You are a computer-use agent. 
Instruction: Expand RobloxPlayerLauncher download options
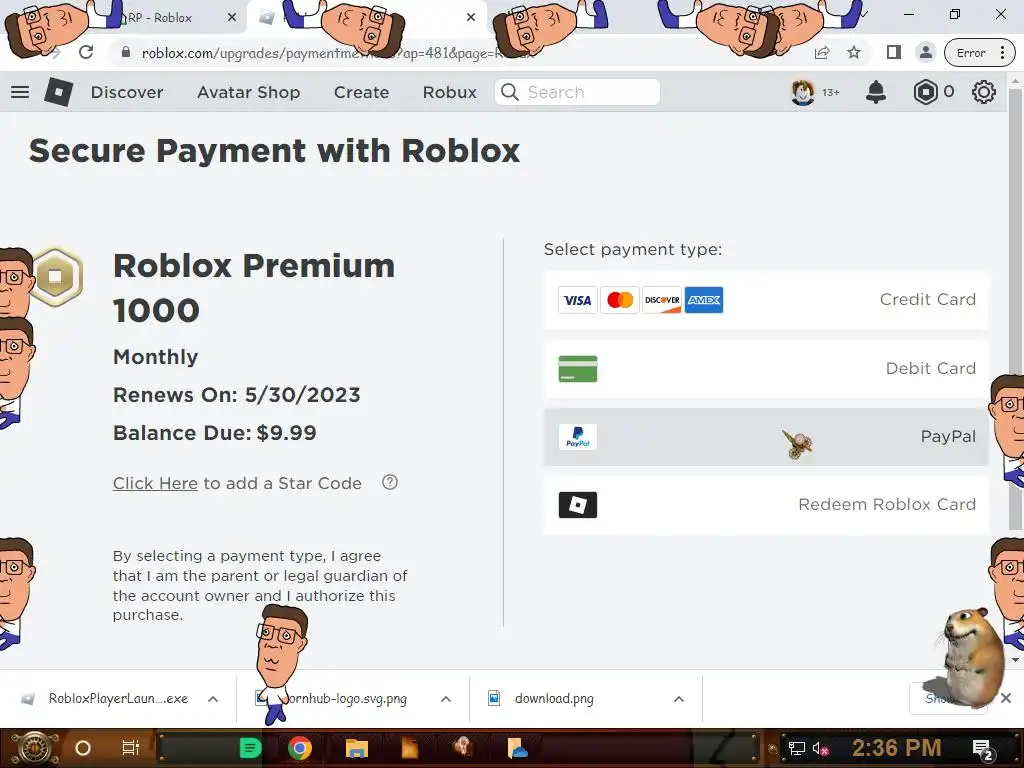pos(213,699)
